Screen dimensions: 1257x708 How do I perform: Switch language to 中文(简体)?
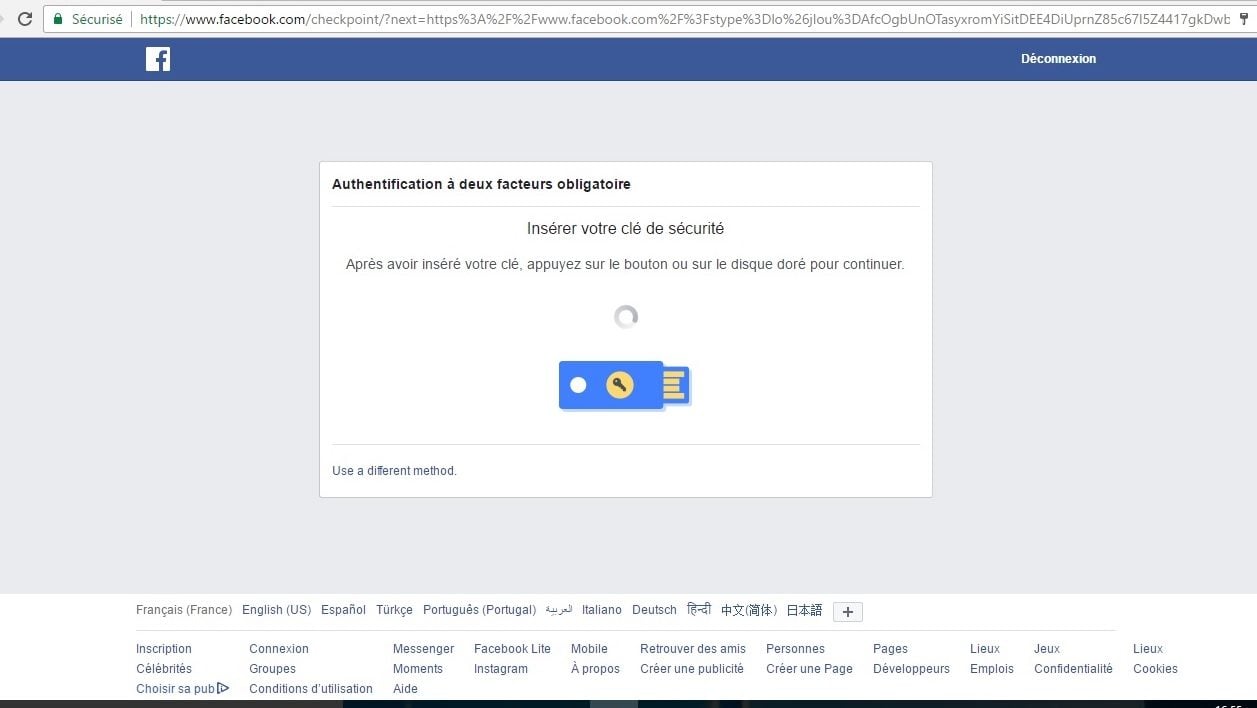[x=749, y=610]
